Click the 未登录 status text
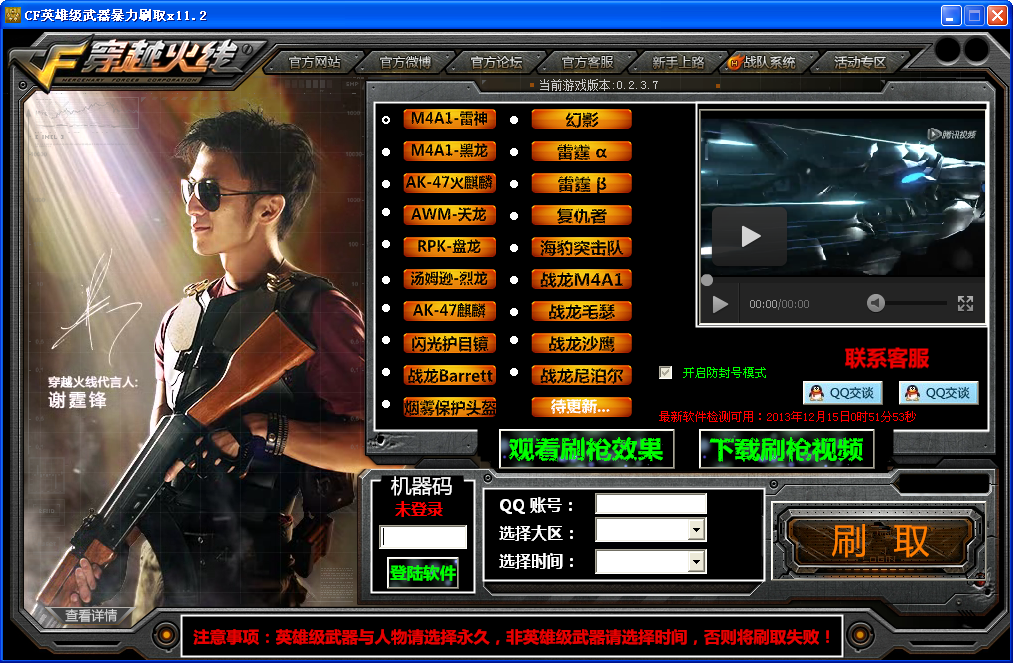Viewport: 1013px width, 663px height. [x=419, y=509]
